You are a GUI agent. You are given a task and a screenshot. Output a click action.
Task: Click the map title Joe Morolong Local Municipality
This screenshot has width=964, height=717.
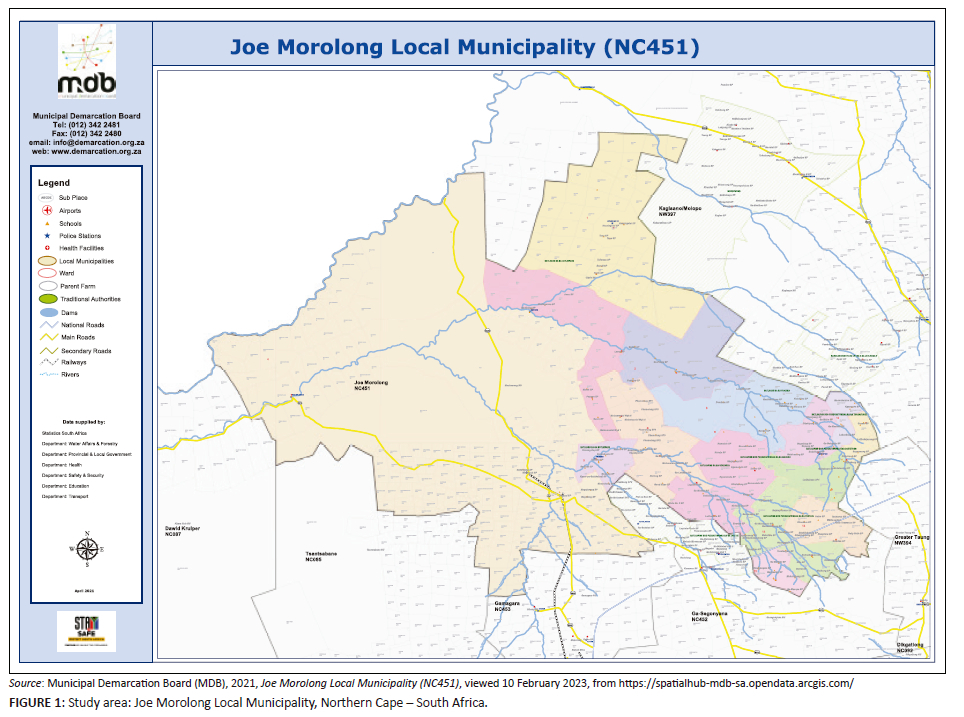[x=464, y=47]
